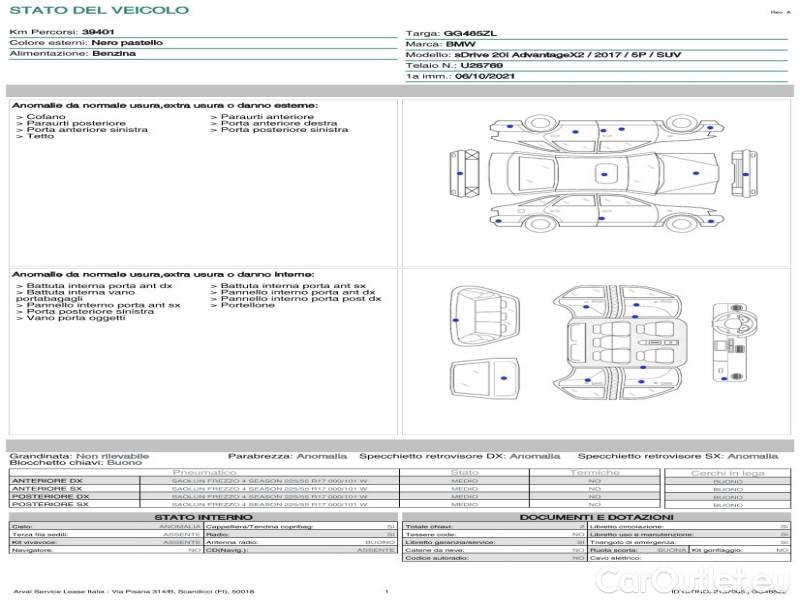Viewport: 800px width, 600px height.
Task: Click the front bumper view diagram on left
Action: click(462, 171)
